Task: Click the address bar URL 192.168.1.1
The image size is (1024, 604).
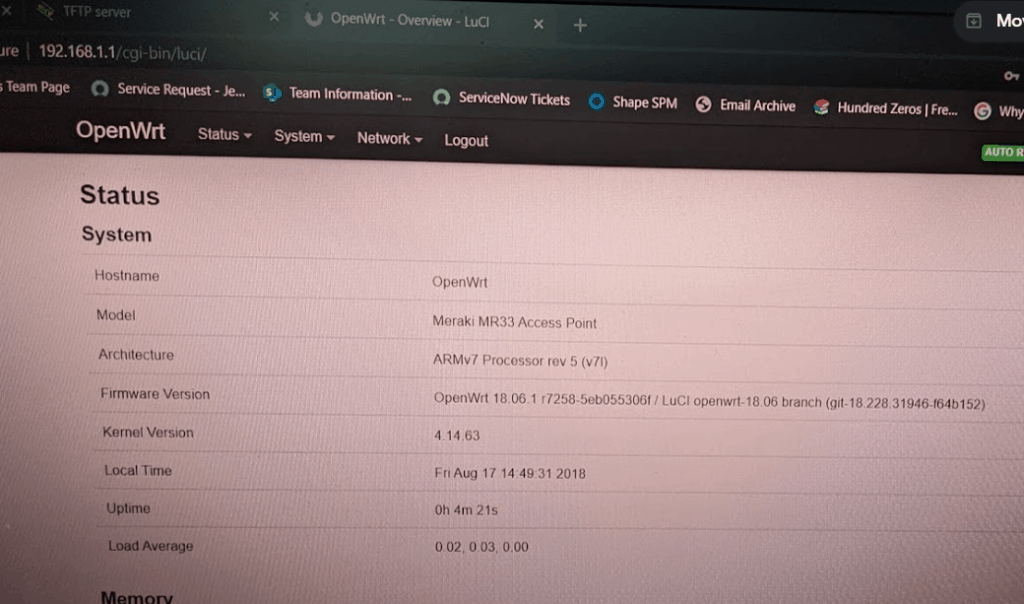Action: [x=122, y=52]
